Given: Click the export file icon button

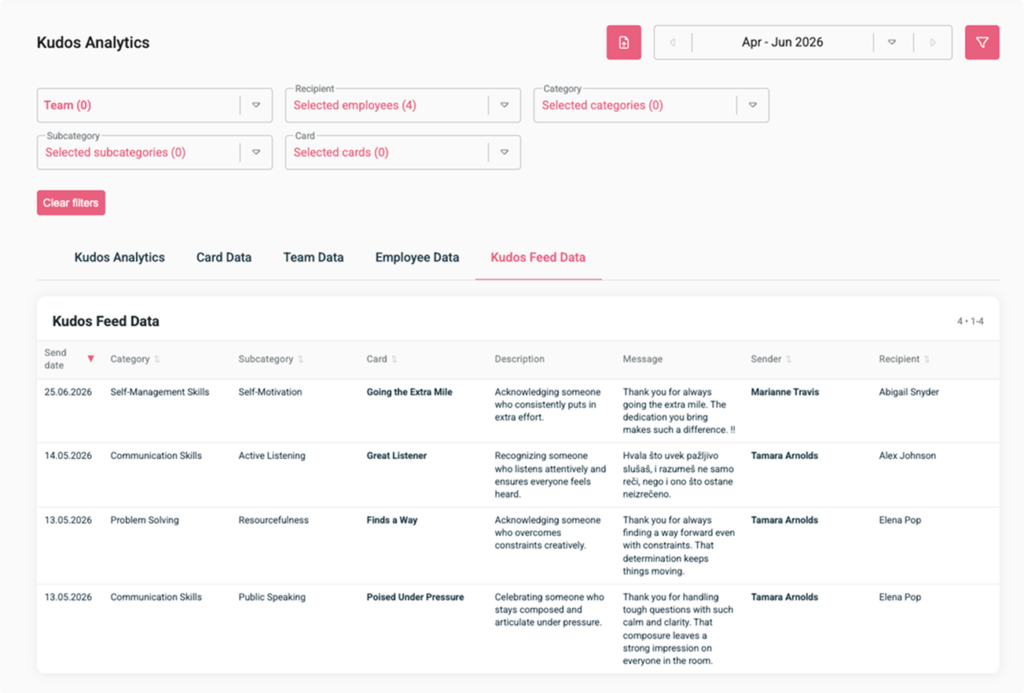Looking at the screenshot, I should [x=624, y=42].
